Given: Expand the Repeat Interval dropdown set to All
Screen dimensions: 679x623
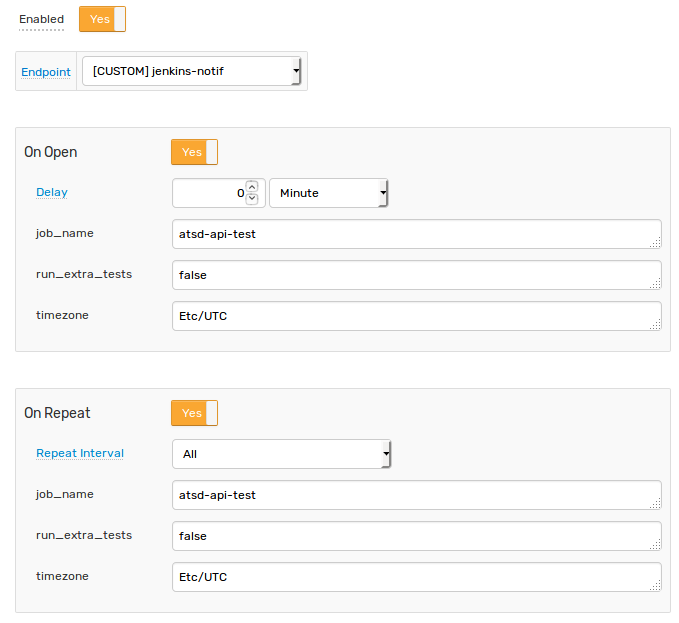Looking at the screenshot, I should (x=281, y=454).
